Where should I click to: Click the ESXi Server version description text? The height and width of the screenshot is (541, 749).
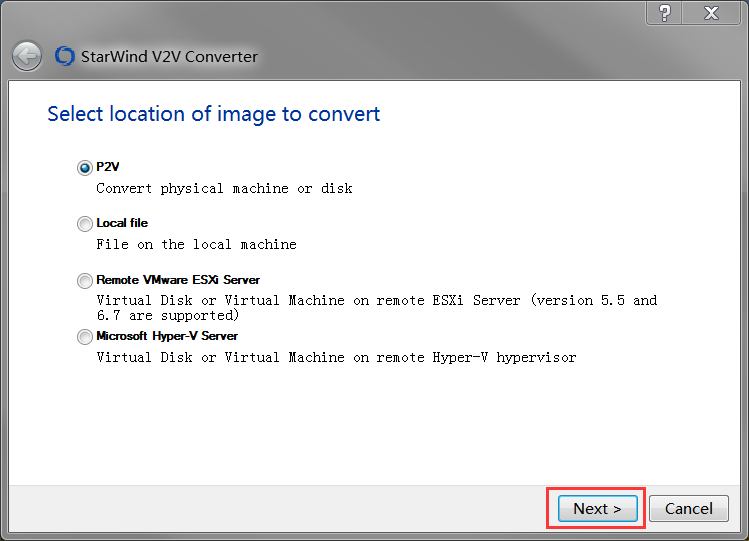click(376, 308)
